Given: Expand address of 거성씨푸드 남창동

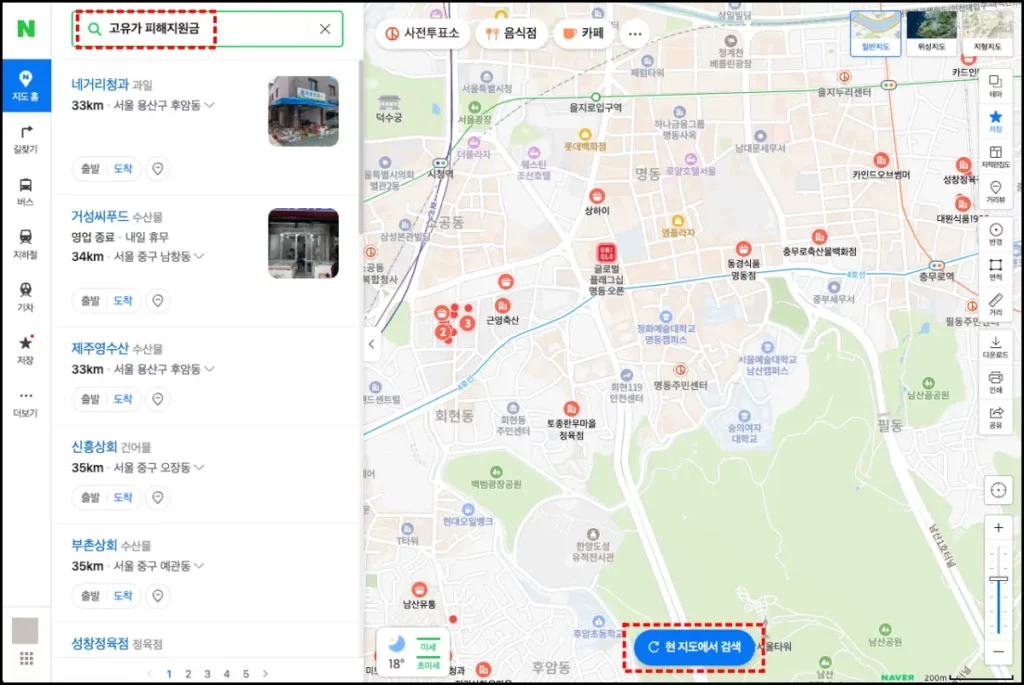Looking at the screenshot, I should click(x=199, y=257).
